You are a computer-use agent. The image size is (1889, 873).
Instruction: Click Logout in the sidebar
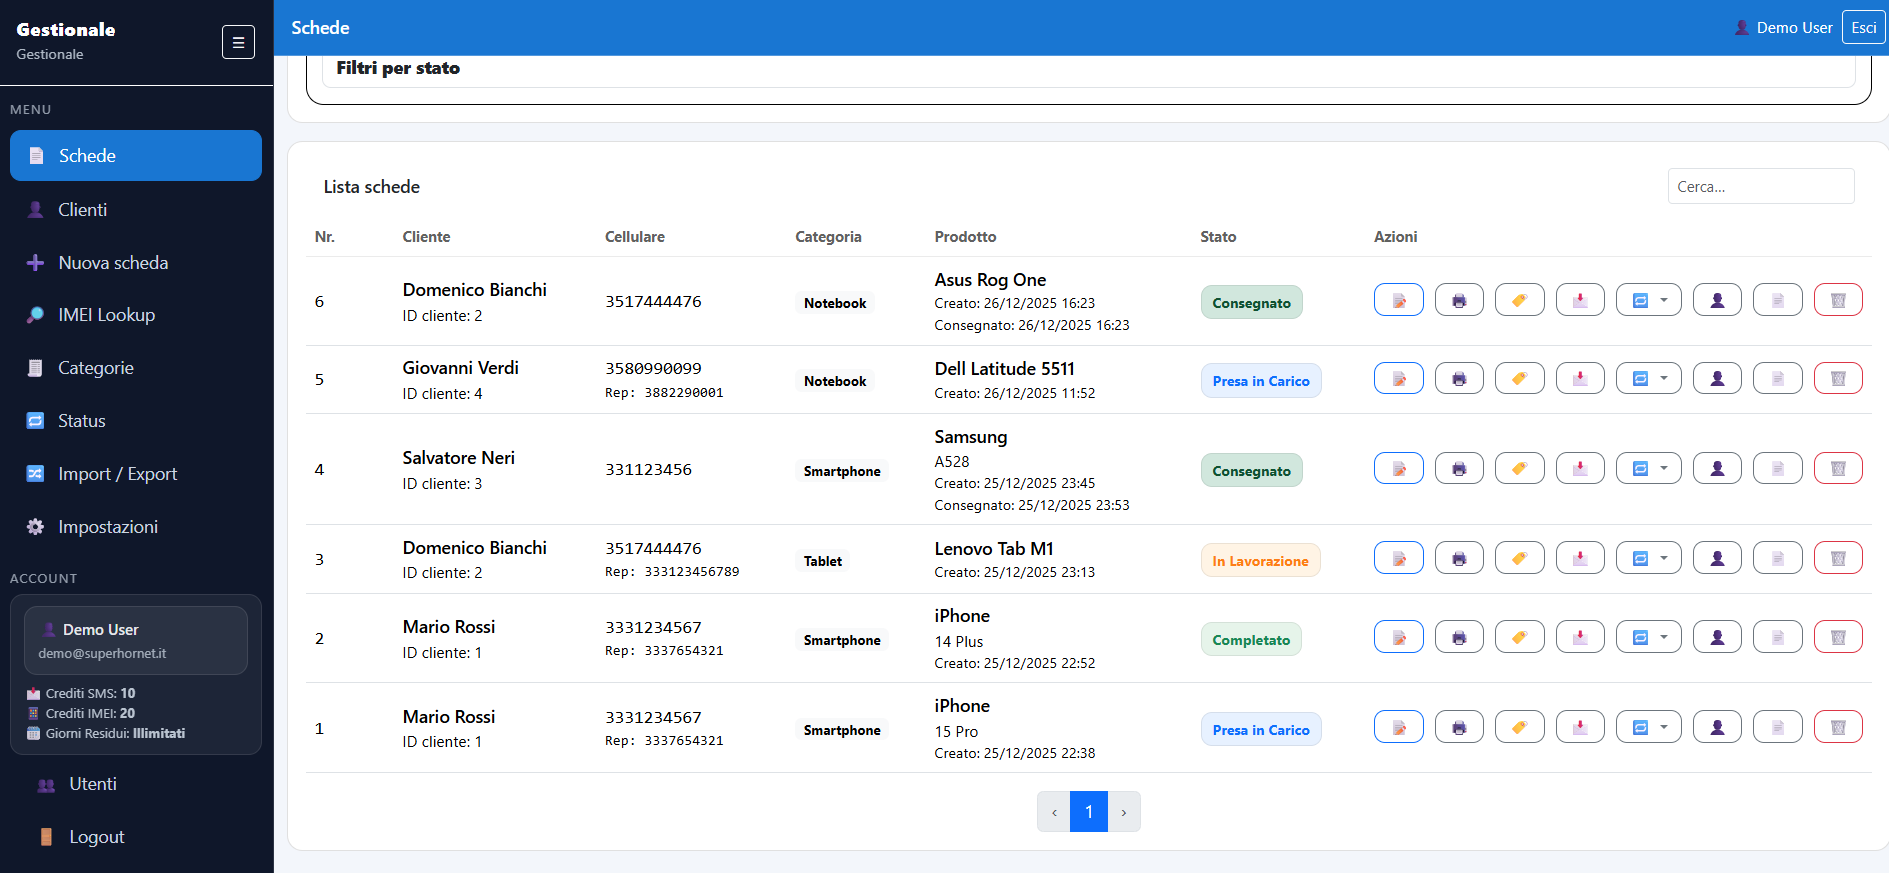point(96,837)
